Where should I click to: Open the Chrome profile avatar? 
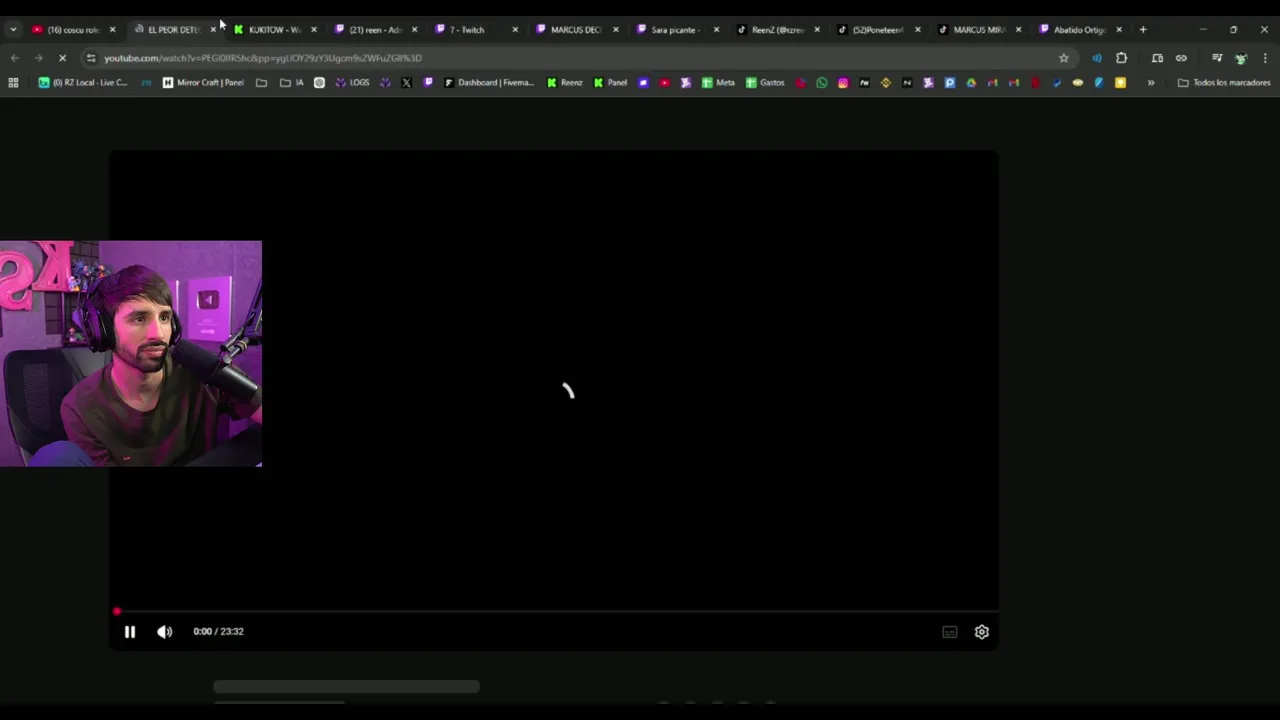click(1241, 58)
